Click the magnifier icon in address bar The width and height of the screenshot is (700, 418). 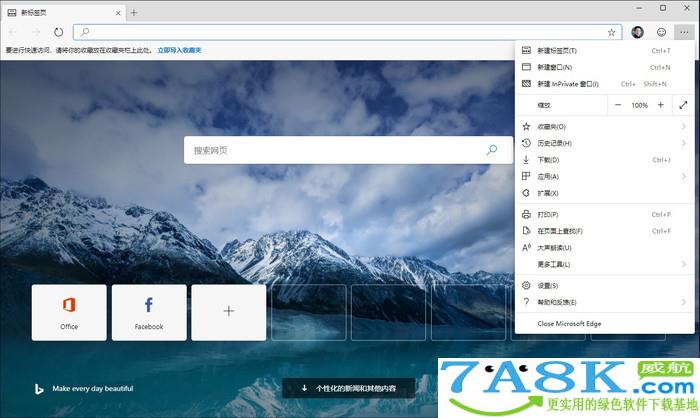tap(84, 32)
